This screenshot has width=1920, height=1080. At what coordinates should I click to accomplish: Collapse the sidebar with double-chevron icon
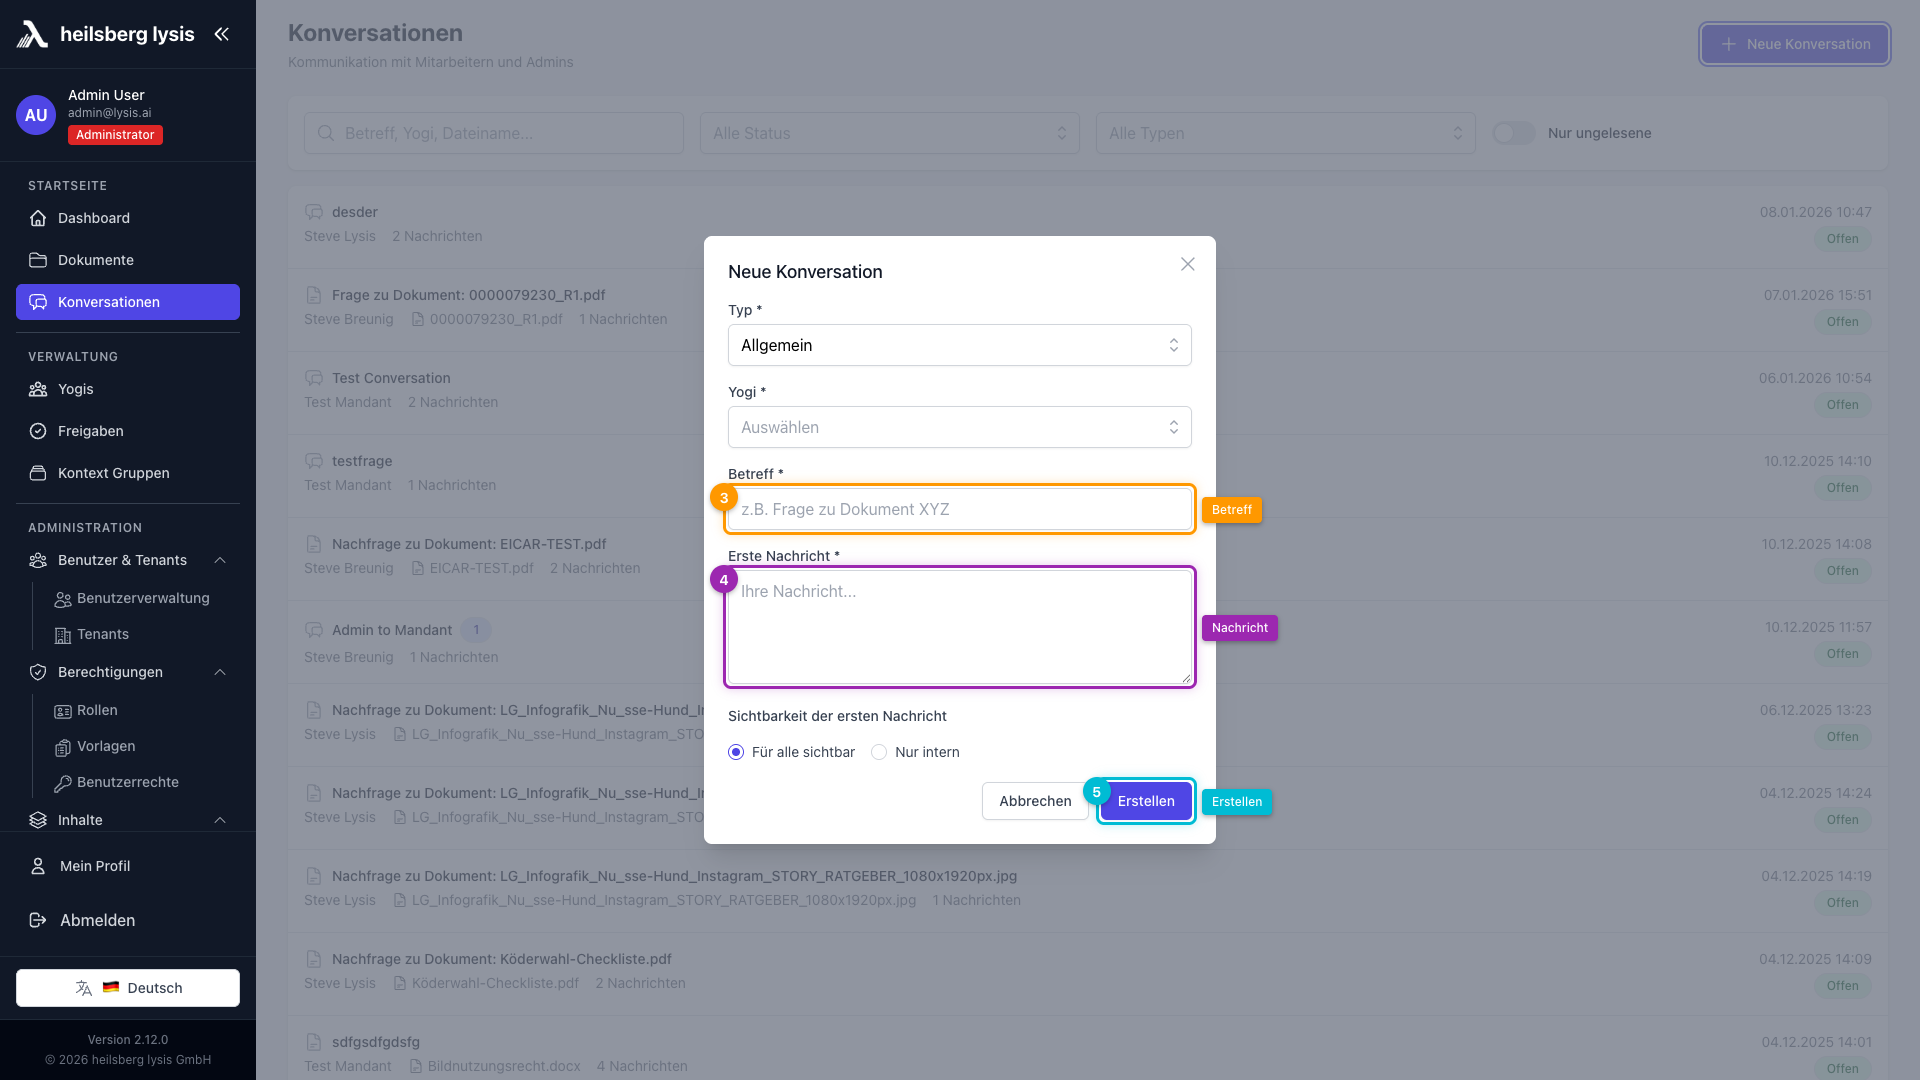[x=222, y=34]
